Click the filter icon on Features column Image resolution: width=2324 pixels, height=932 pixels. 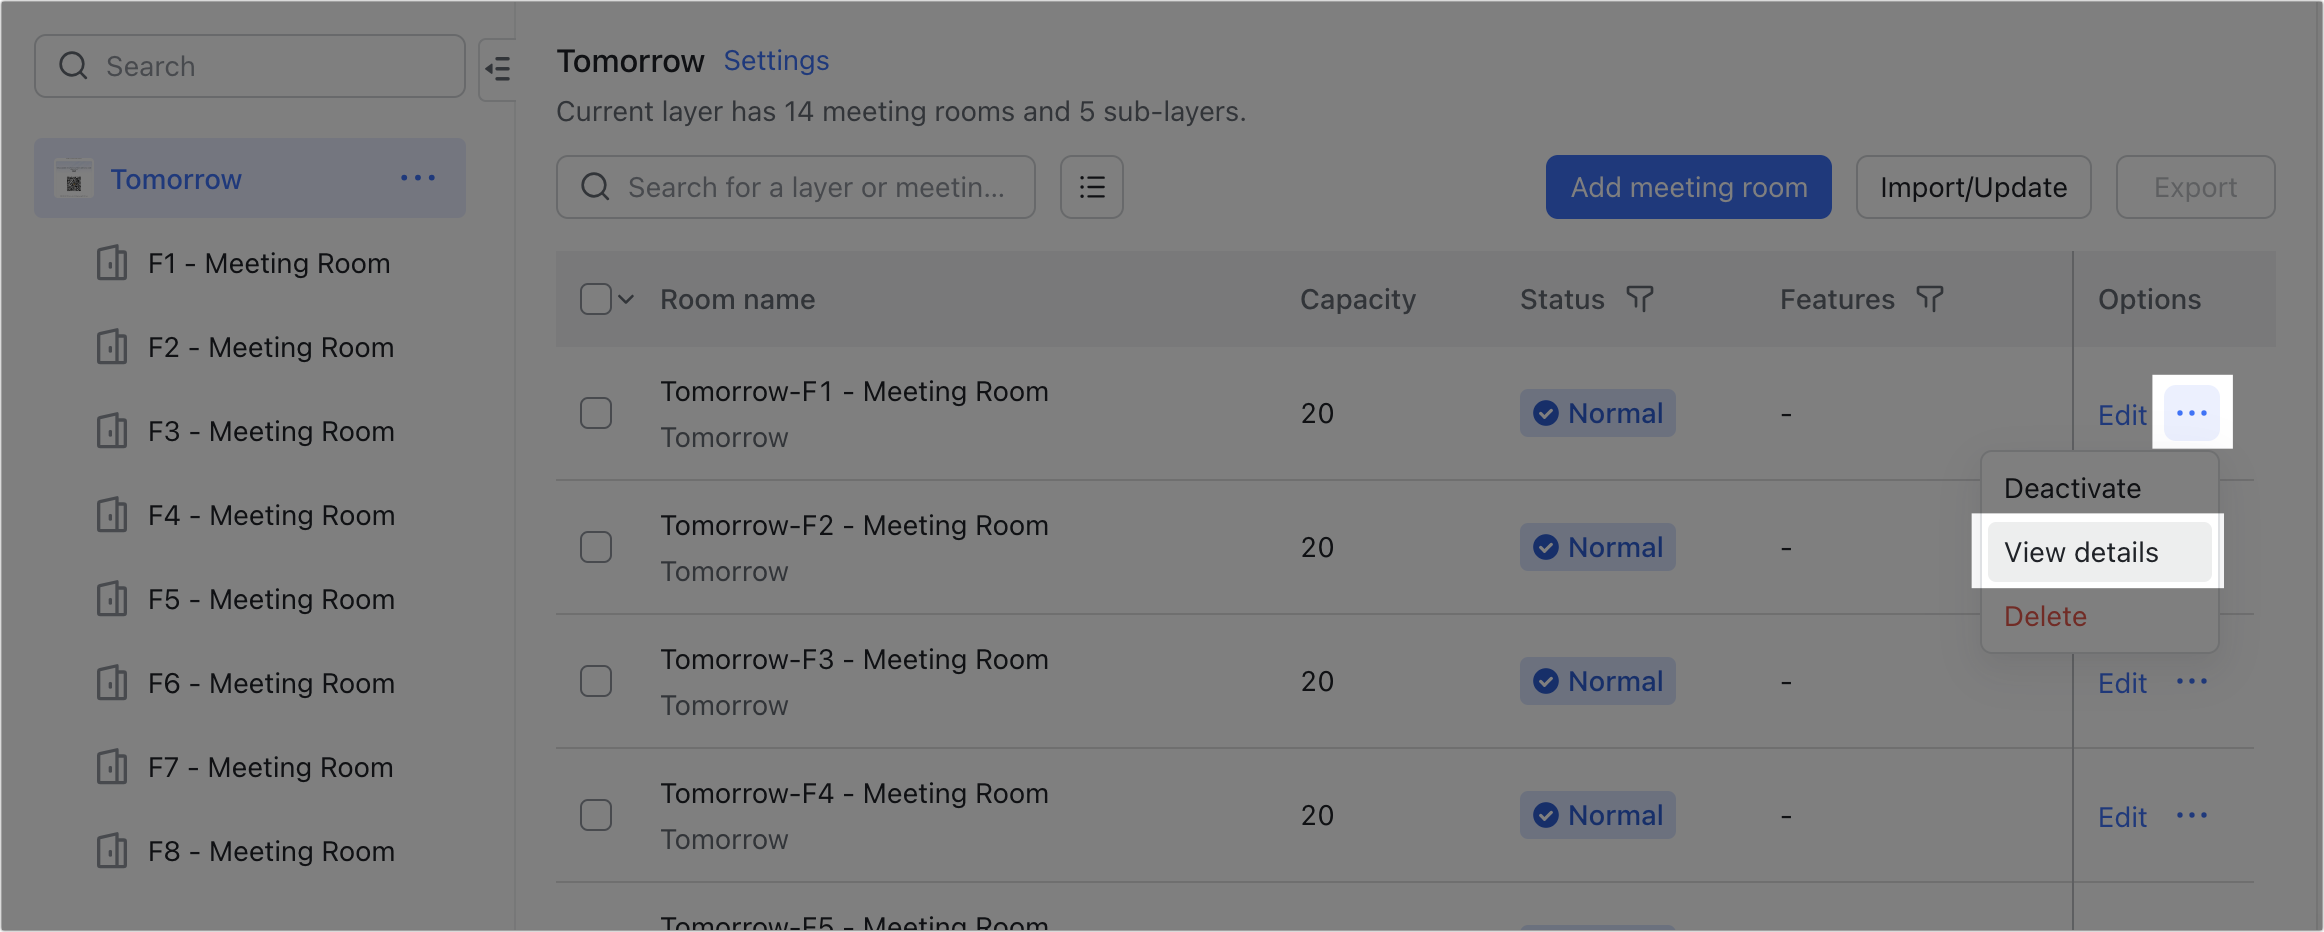(x=1931, y=298)
